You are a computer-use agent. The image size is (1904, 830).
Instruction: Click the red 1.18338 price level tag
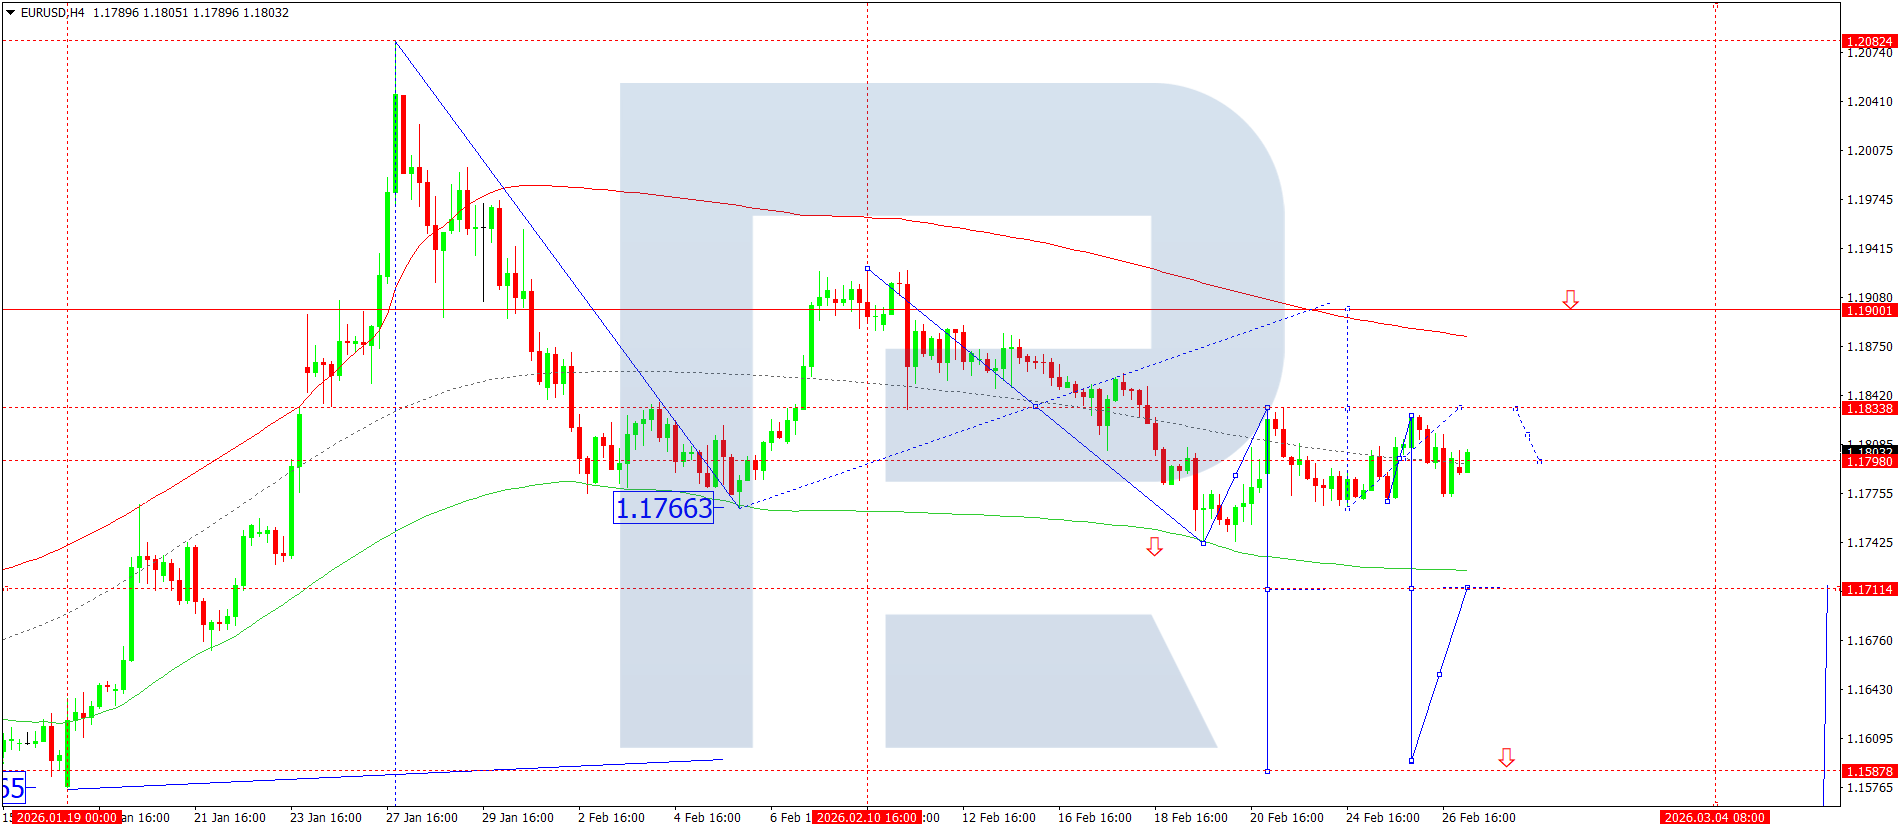pos(1868,408)
